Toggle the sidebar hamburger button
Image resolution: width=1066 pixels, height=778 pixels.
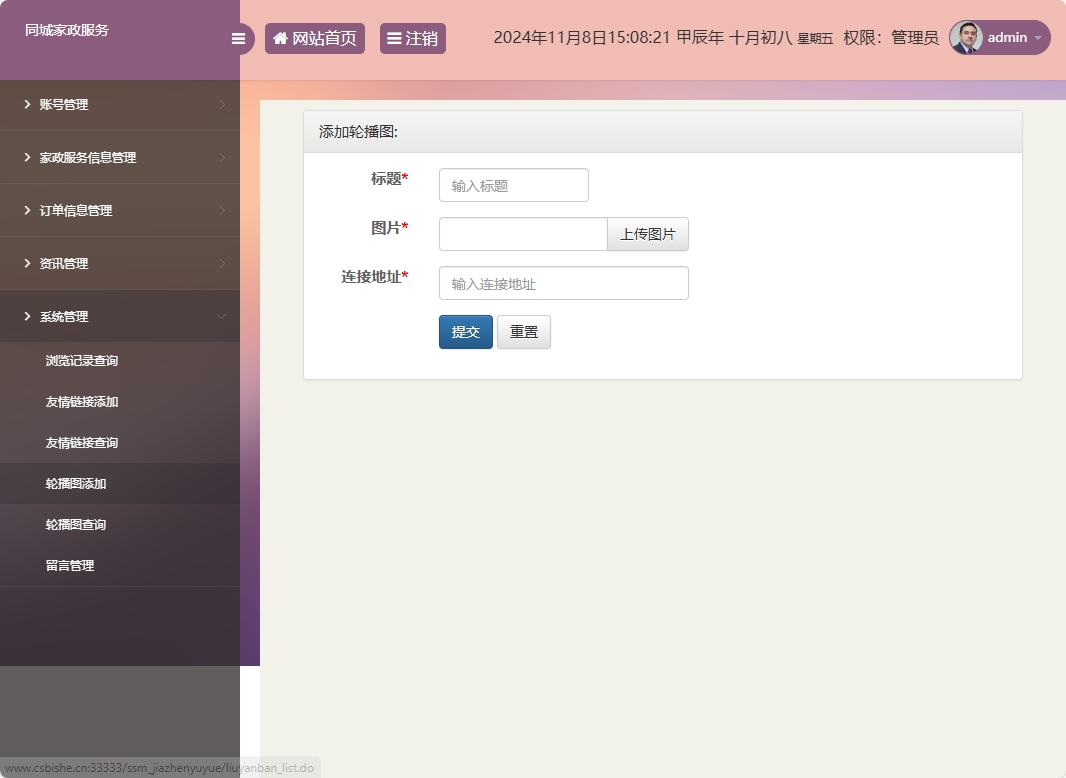(238, 39)
